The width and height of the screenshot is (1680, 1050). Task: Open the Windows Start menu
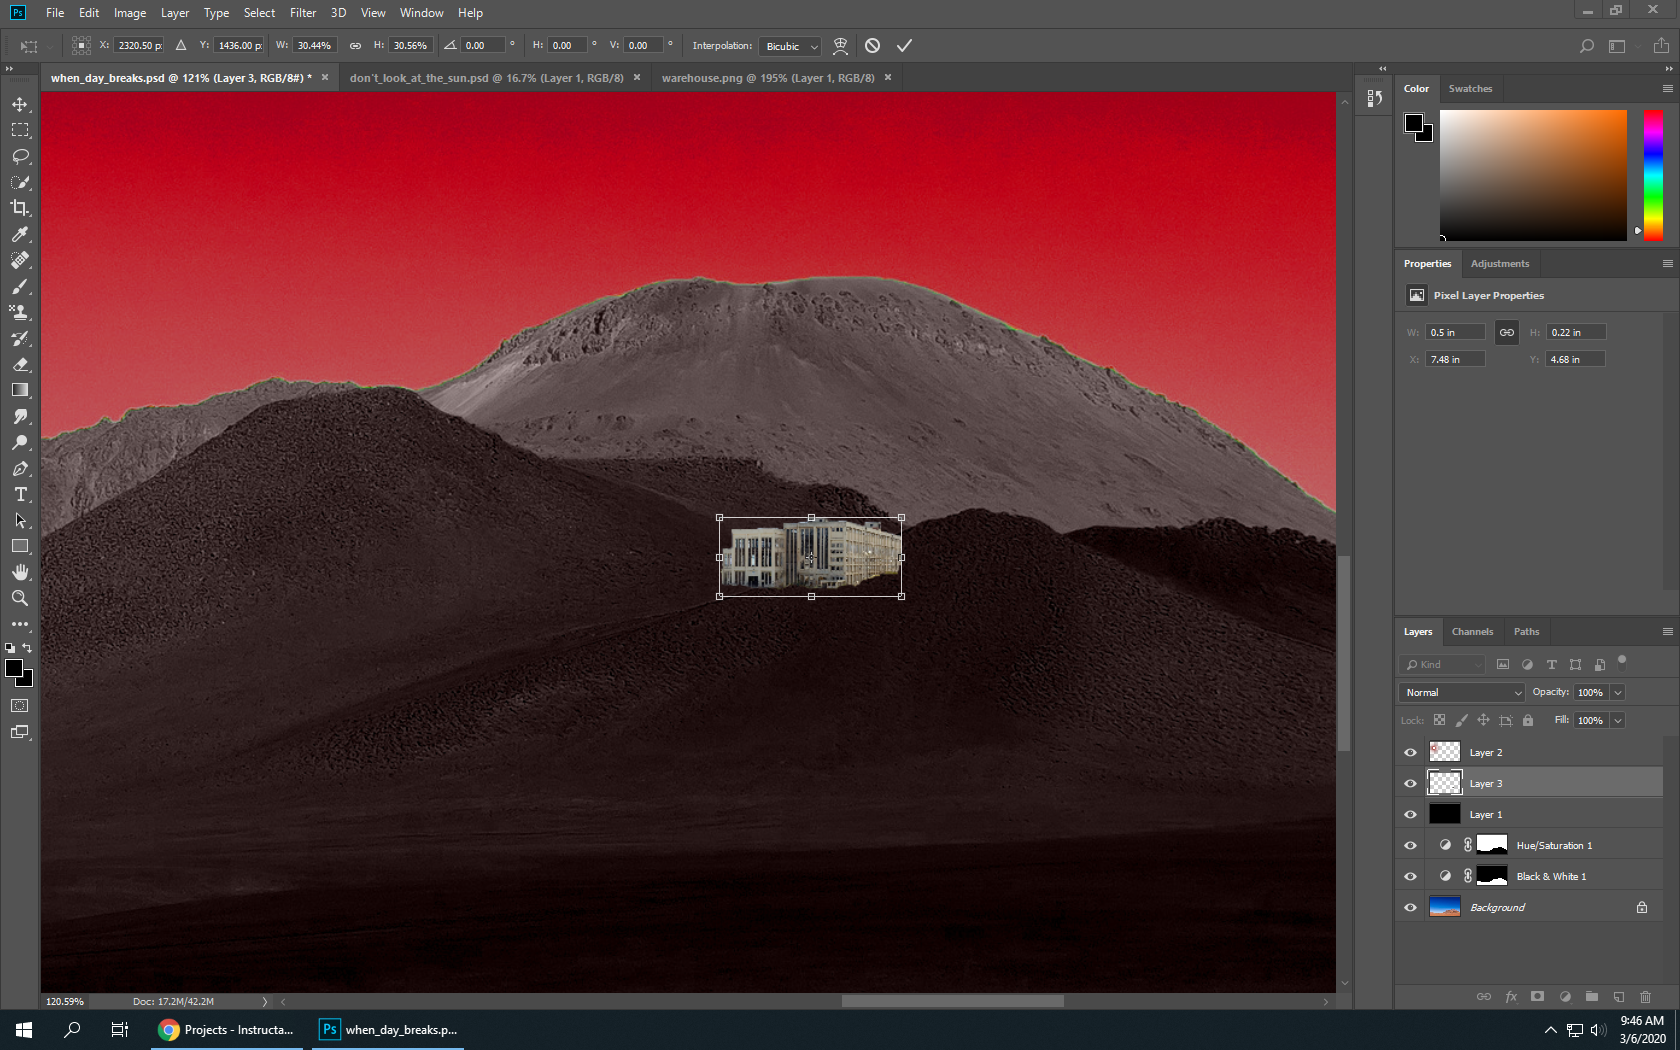tap(24, 1030)
